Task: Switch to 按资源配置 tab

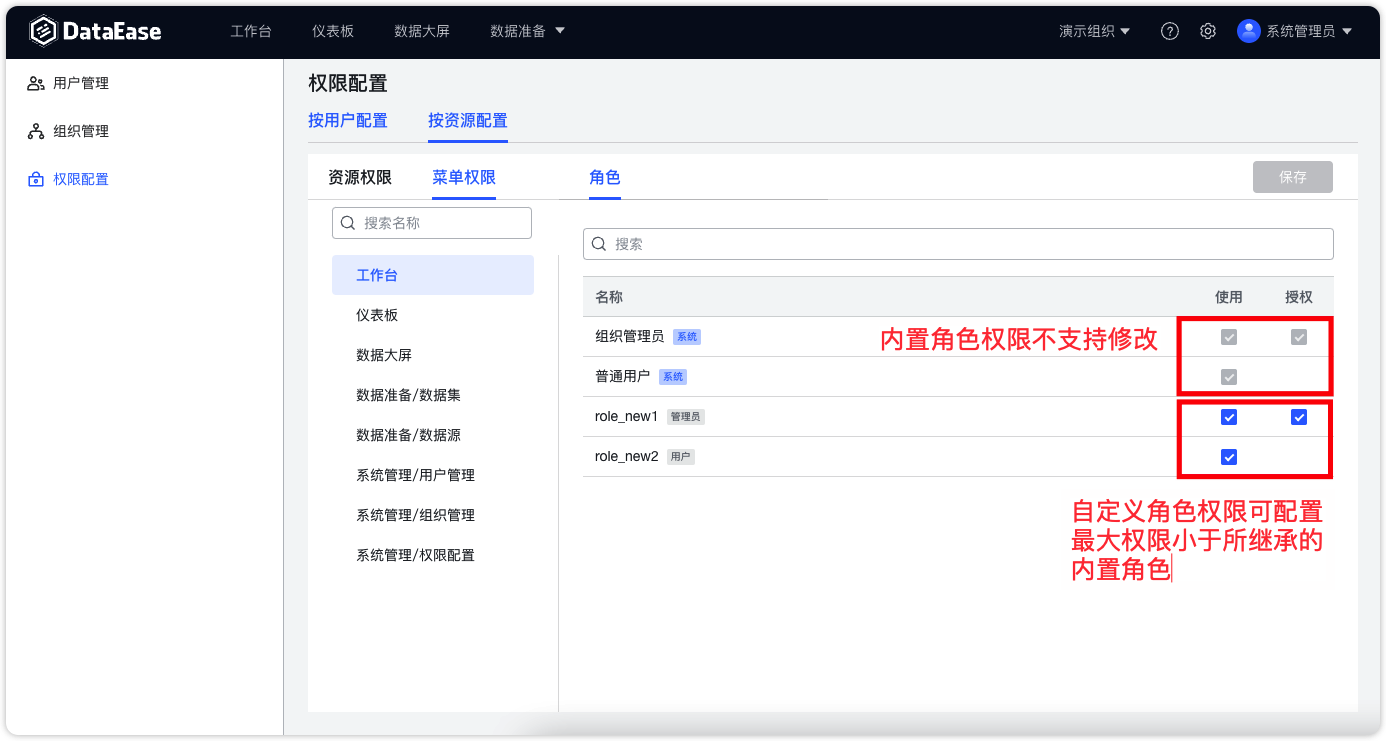Action: pyautogui.click(x=468, y=121)
